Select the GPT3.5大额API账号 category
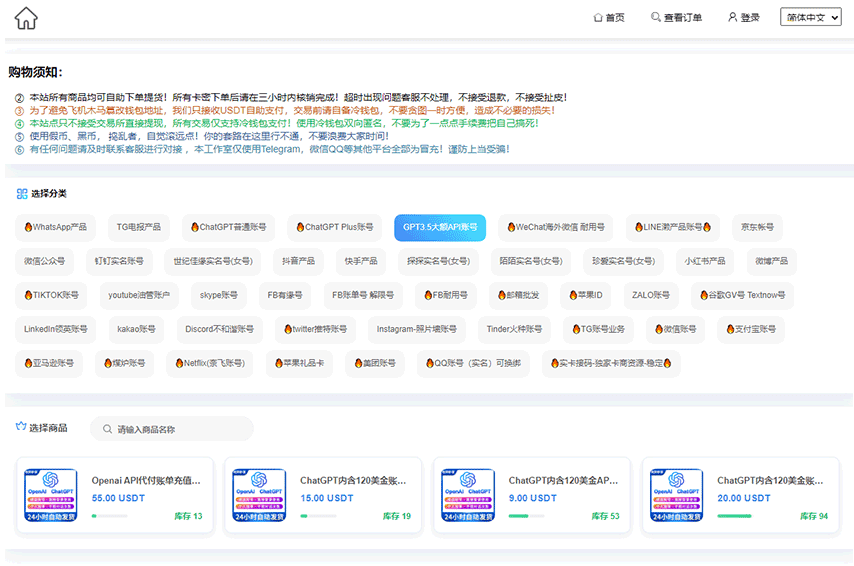Screen dimensions: 854x566 (x=440, y=227)
